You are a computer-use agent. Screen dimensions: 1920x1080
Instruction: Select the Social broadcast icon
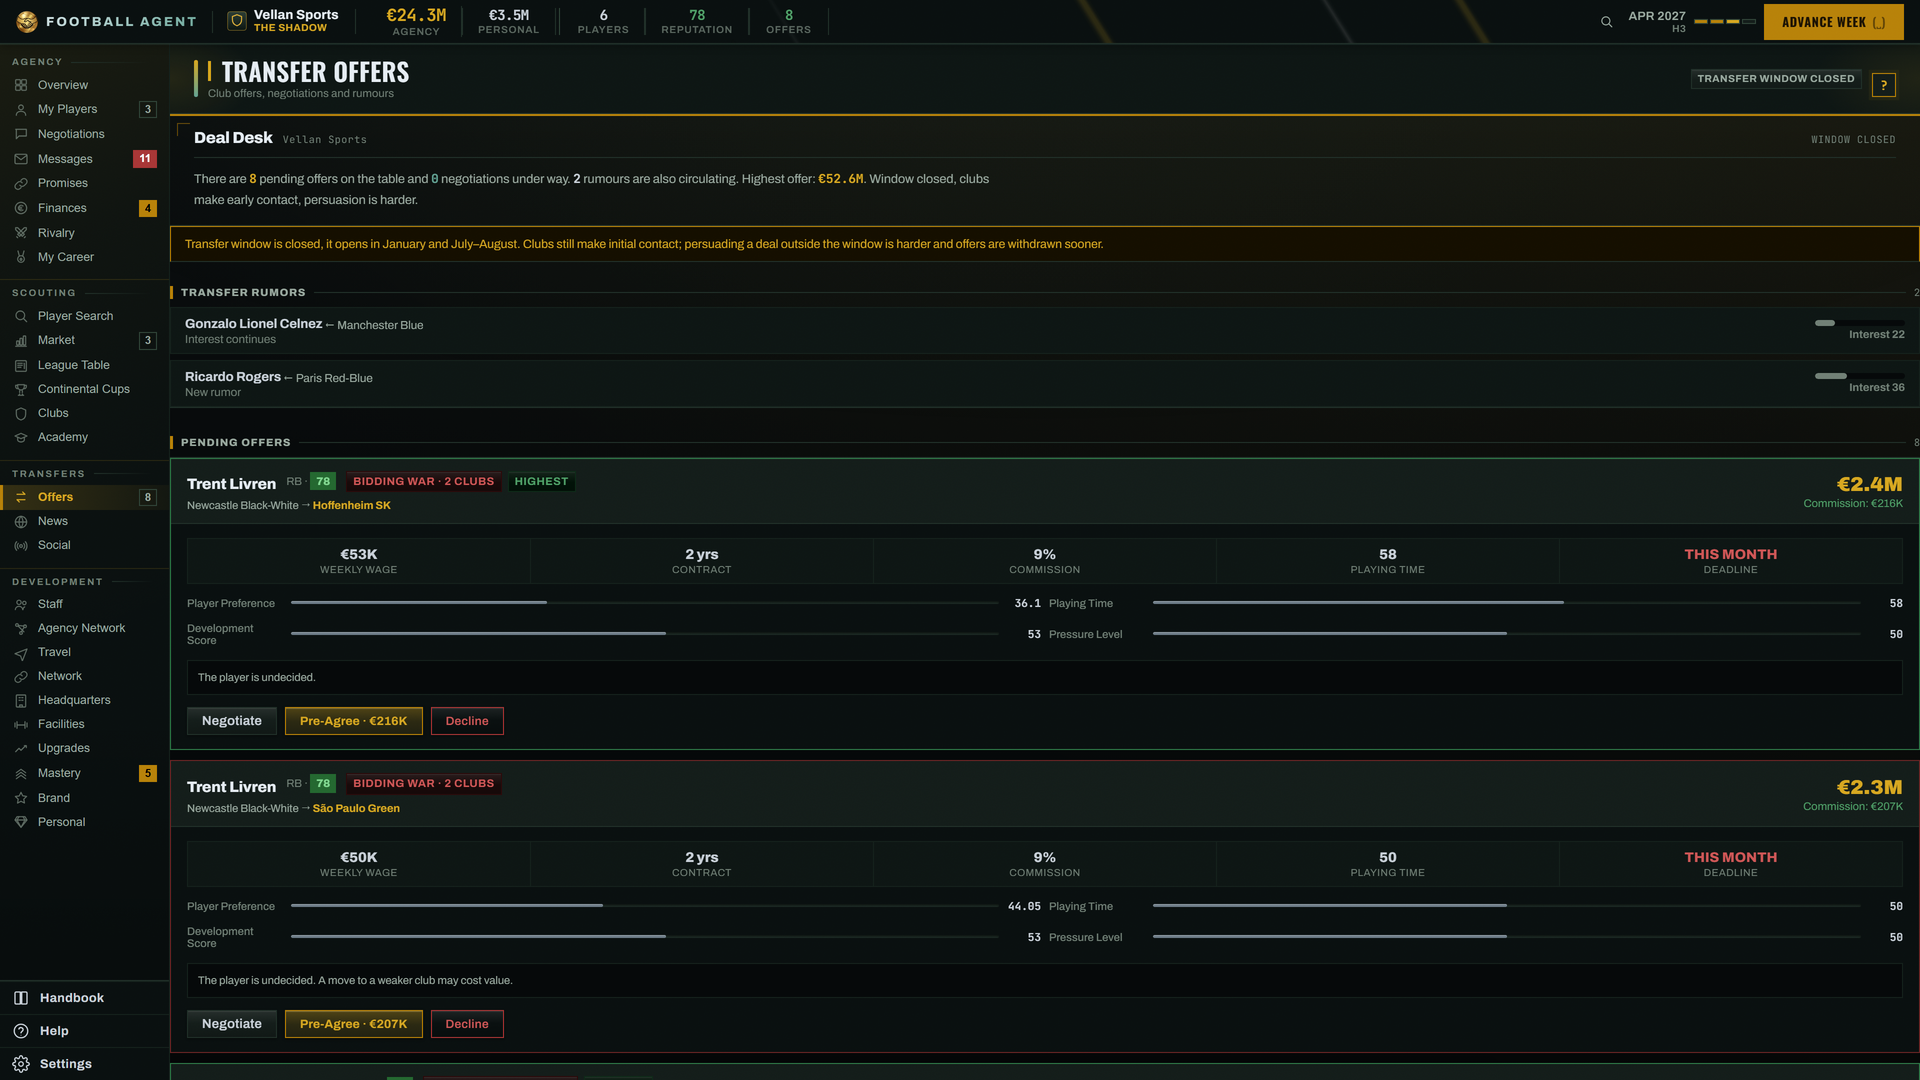click(x=21, y=545)
